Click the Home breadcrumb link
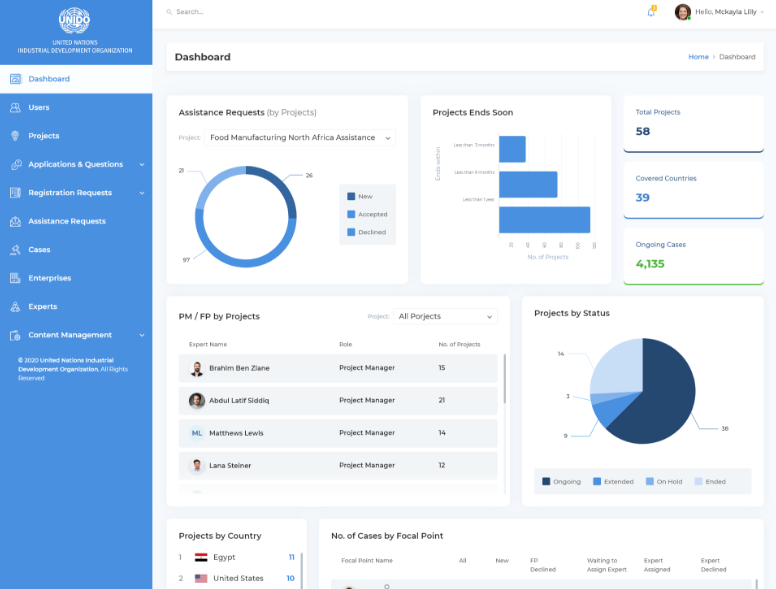The height and width of the screenshot is (589, 776). pos(698,57)
